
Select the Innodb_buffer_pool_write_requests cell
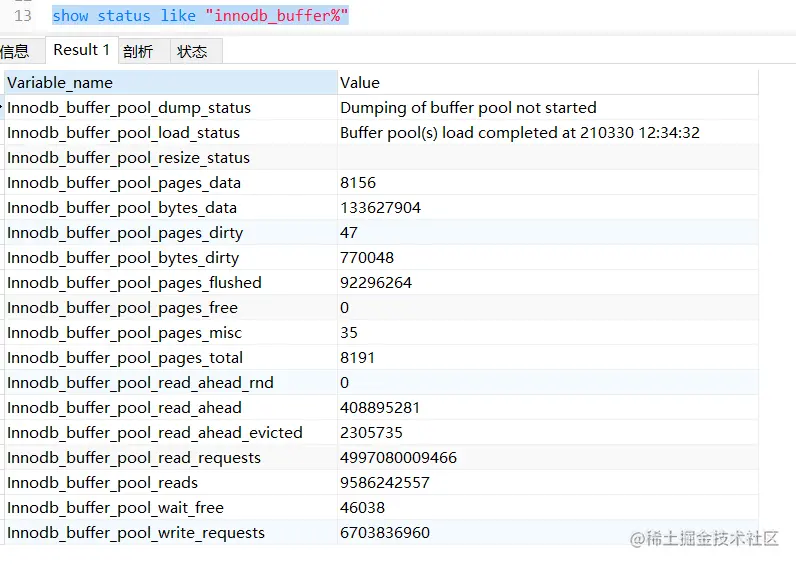(171, 533)
